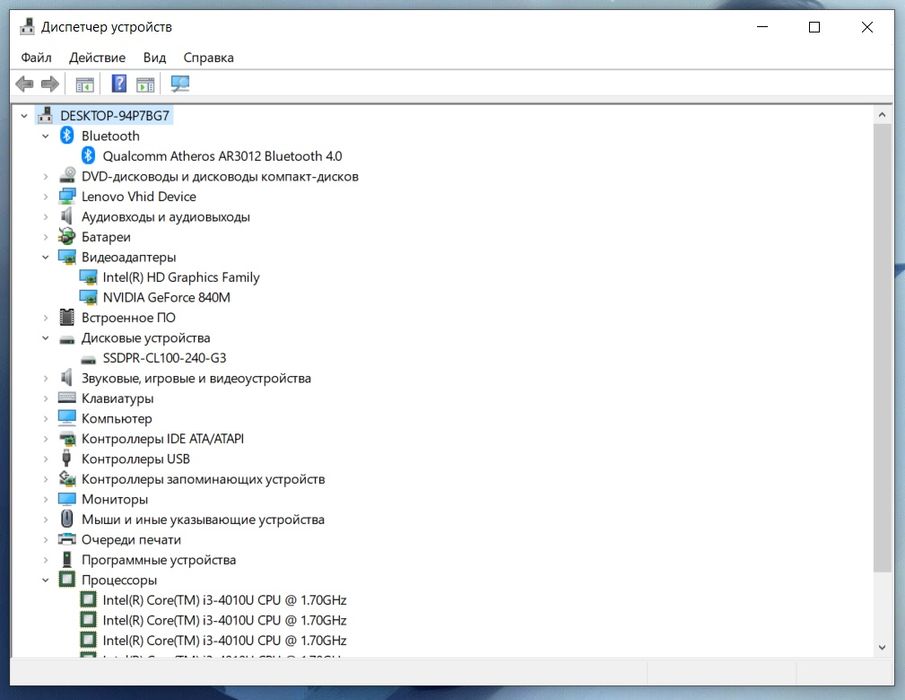Expand the Клавиатуры category
This screenshot has height=700, width=905.
point(46,399)
